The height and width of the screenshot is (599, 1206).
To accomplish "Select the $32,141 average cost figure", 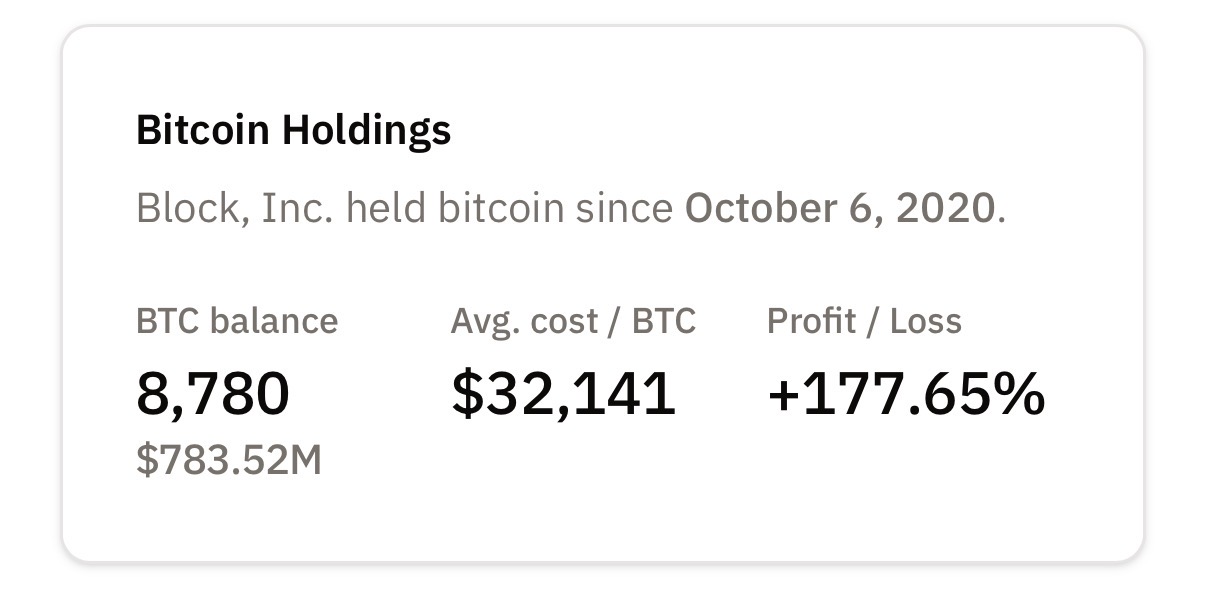I will tap(563, 392).
